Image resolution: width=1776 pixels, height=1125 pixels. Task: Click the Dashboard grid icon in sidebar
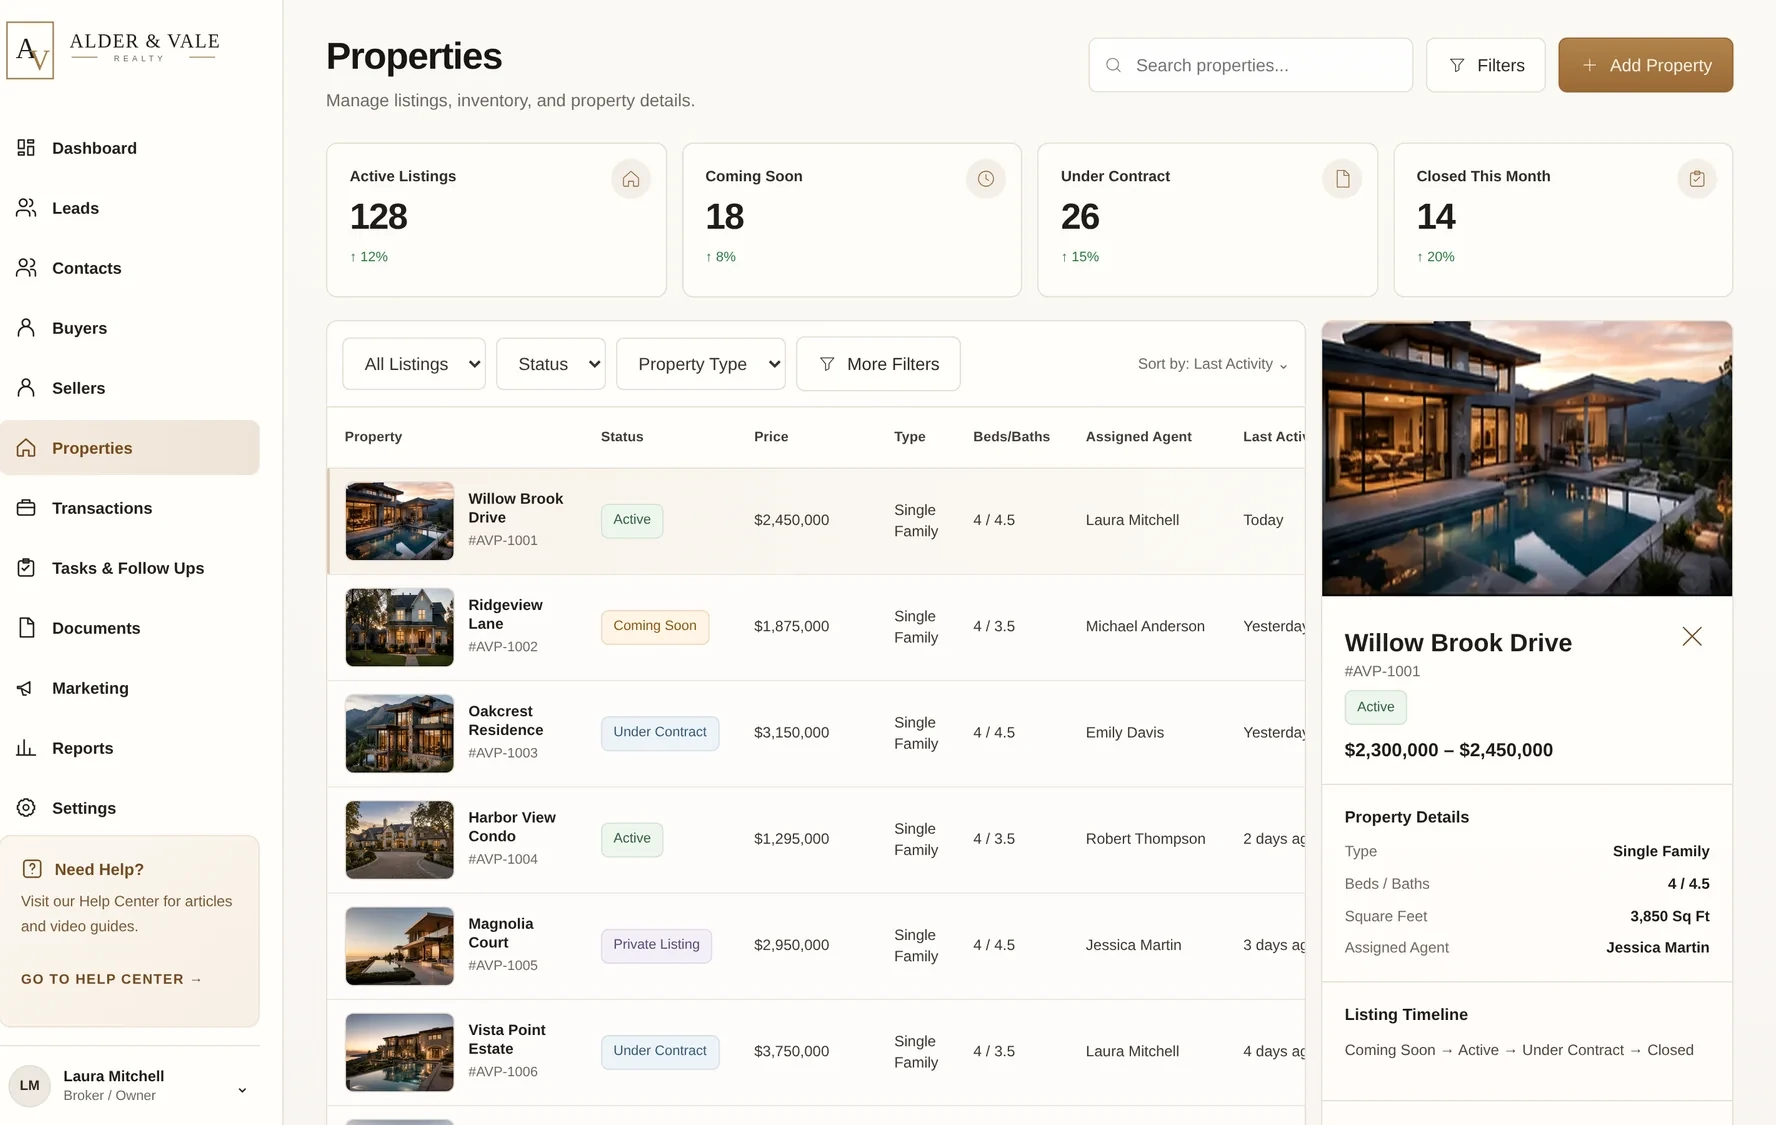(26, 148)
